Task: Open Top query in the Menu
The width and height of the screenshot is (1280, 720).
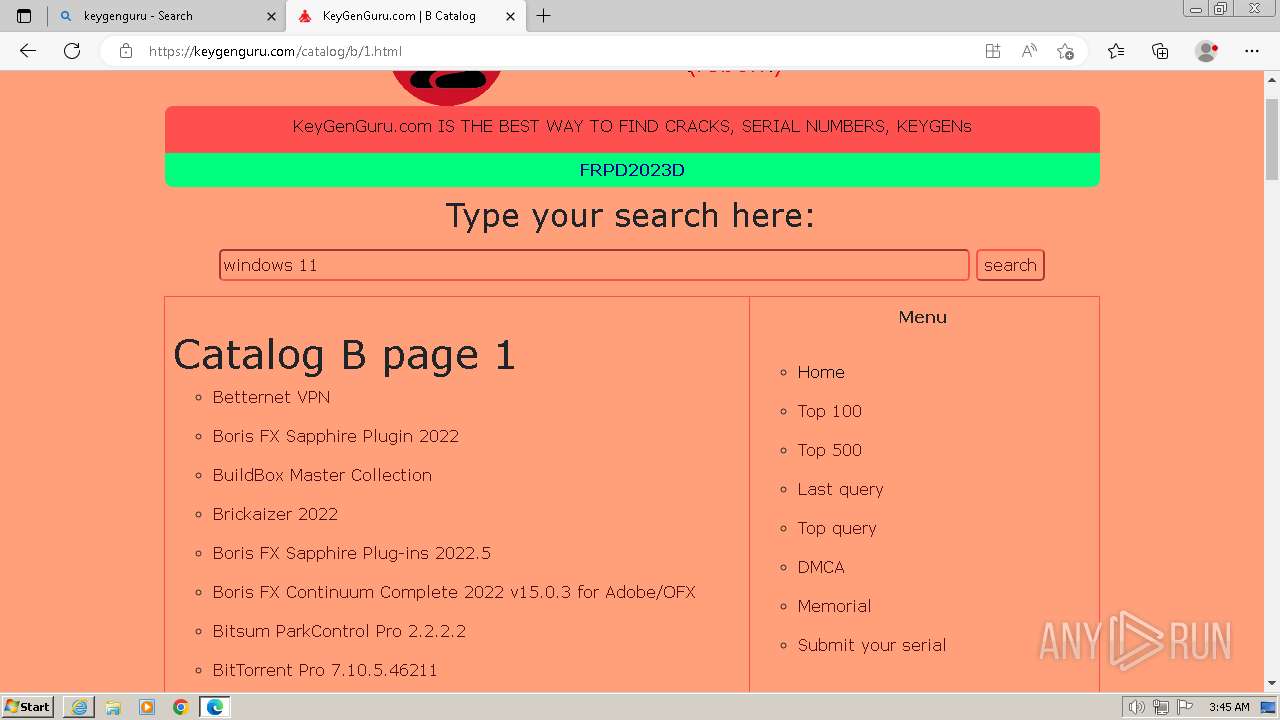Action: pyautogui.click(x=837, y=528)
